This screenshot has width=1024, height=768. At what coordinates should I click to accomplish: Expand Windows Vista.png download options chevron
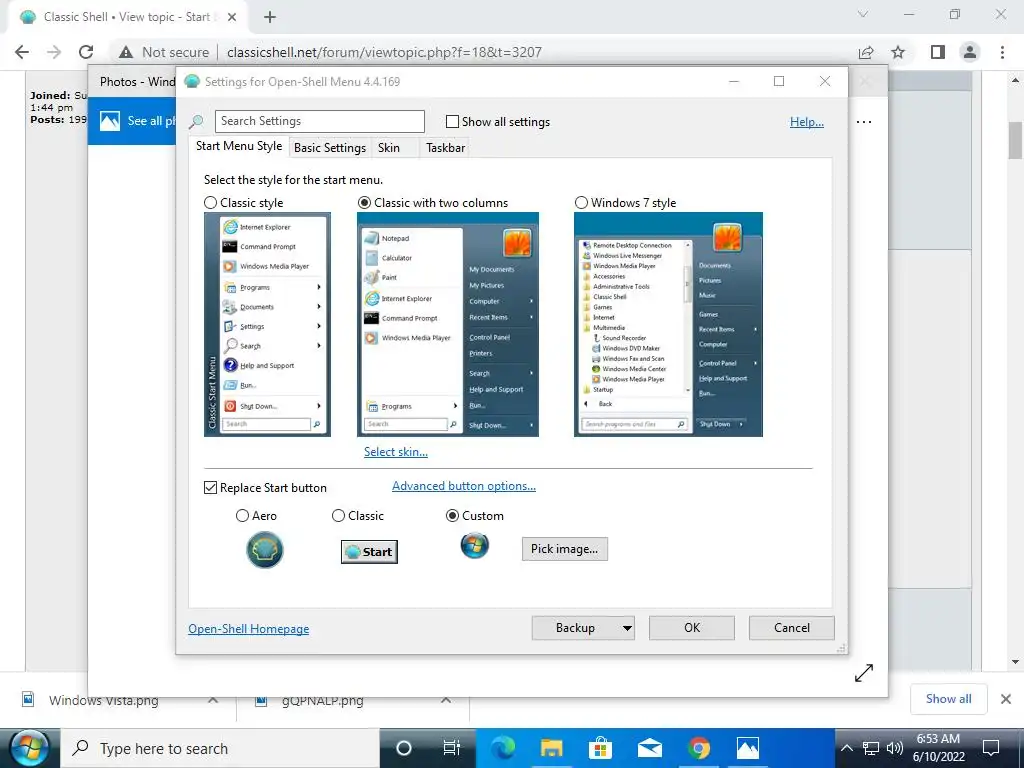[x=213, y=700]
